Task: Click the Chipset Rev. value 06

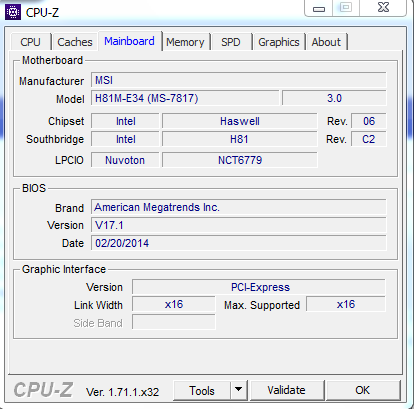Action: coord(369,121)
